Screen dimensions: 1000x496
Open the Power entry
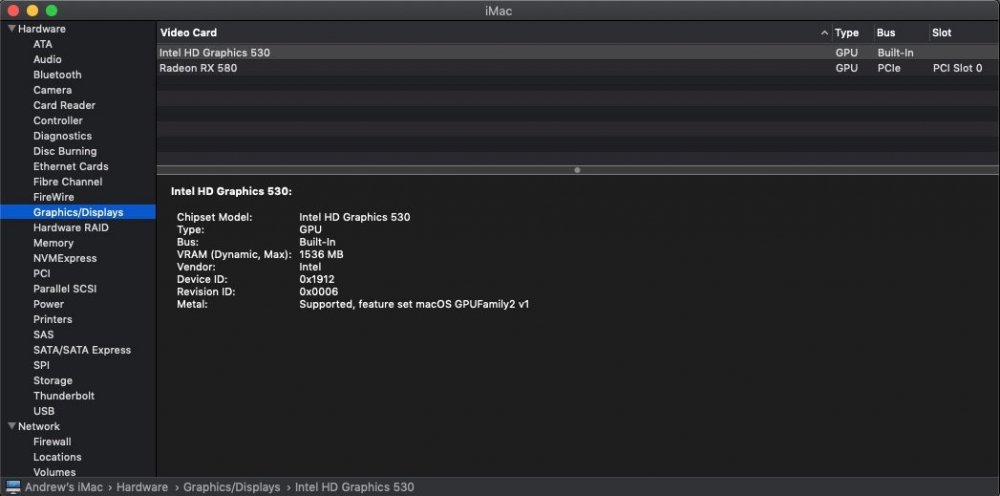pyautogui.click(x=48, y=304)
